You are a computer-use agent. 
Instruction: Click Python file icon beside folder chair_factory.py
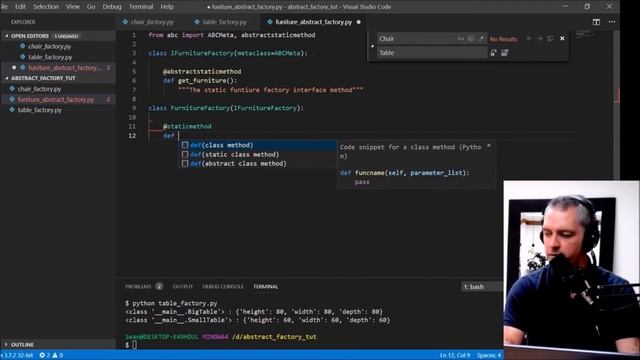(x=12, y=88)
